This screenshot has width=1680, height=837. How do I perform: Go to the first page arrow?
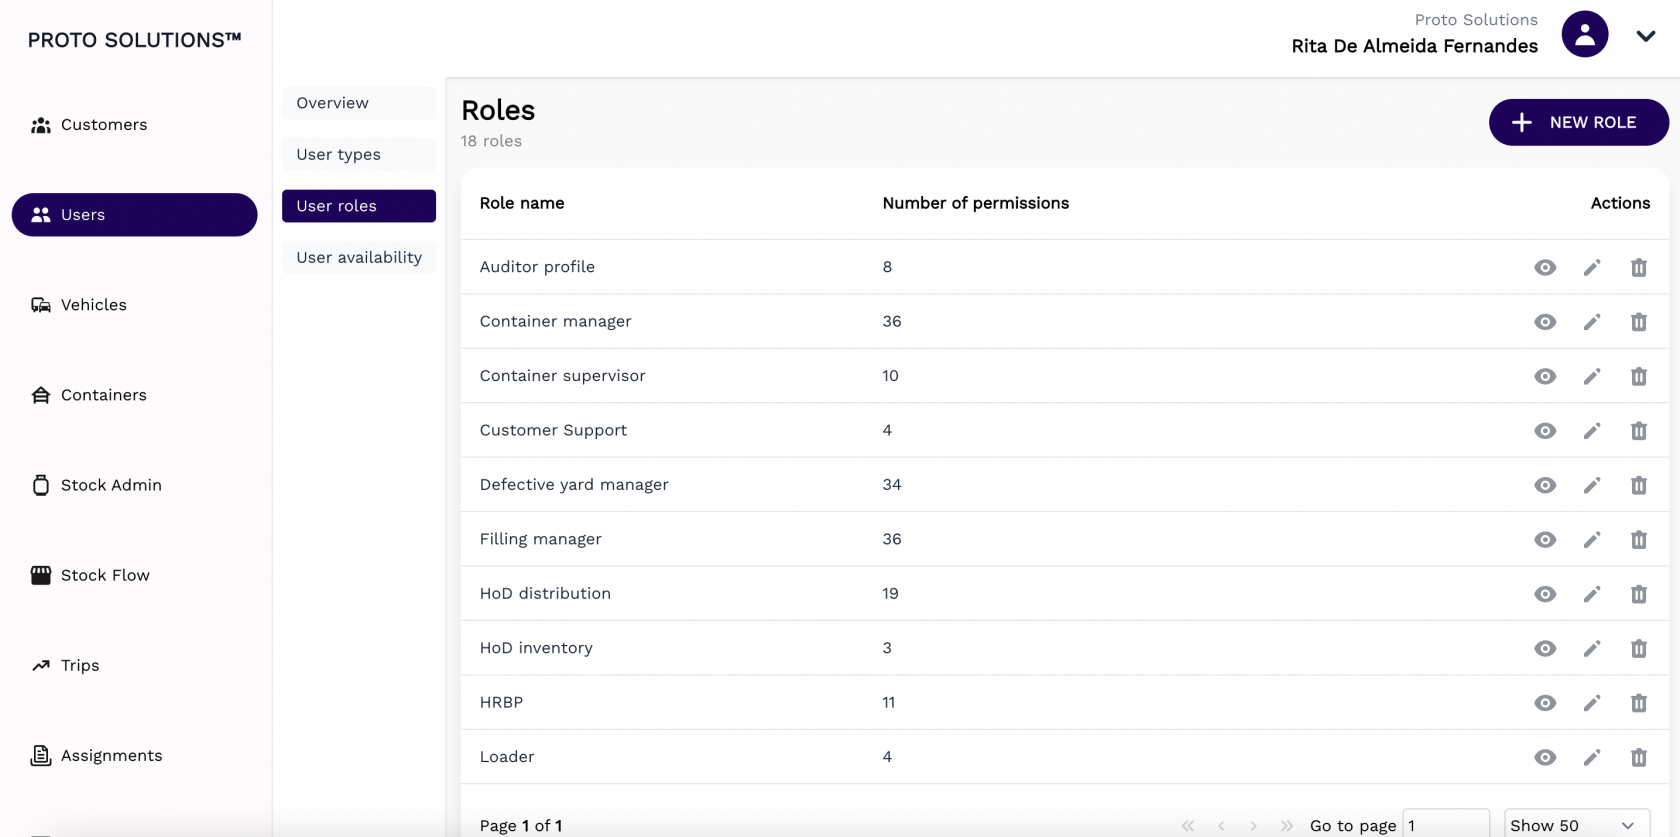coord(1188,826)
